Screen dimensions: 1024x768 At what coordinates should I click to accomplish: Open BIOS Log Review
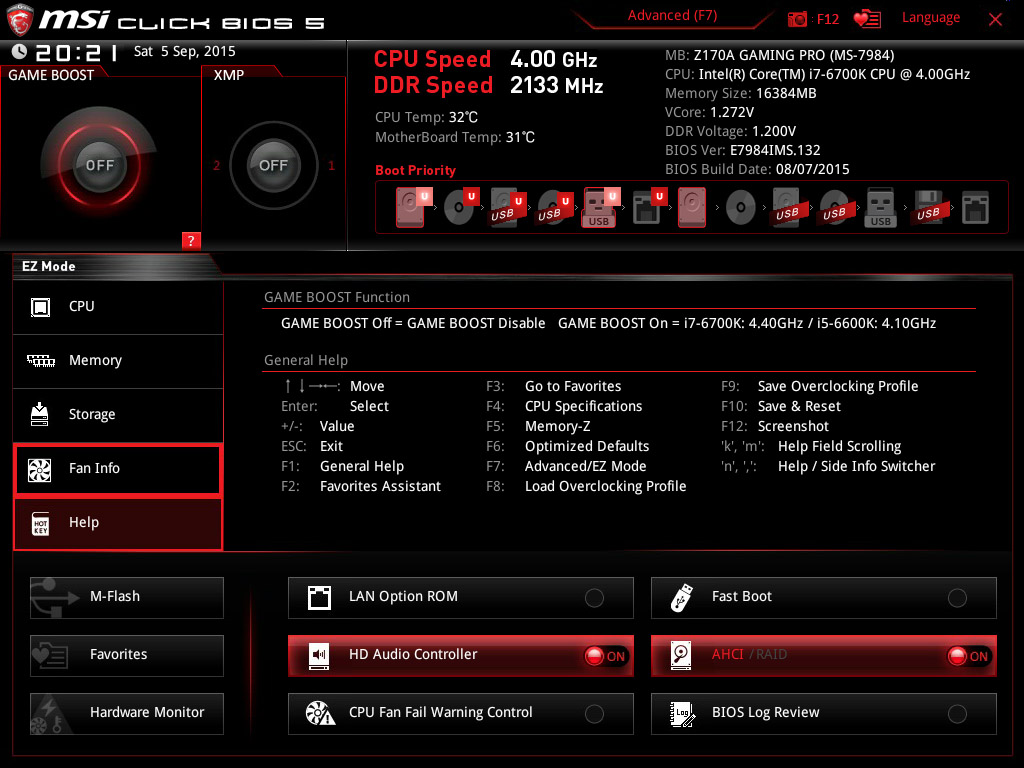click(x=824, y=714)
